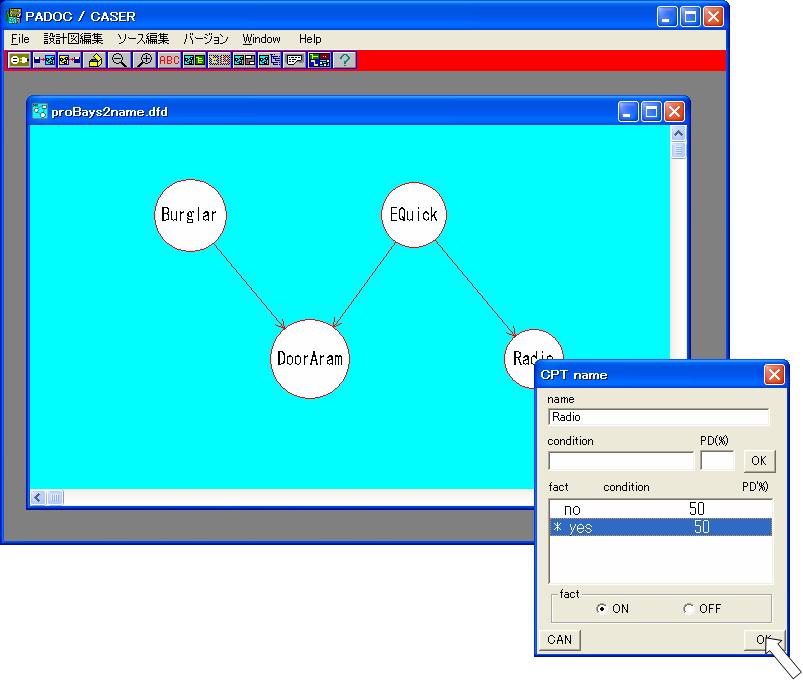Click the tree hierarchy toolbar icon
803x680 pixels.
pyautogui.click(x=319, y=60)
